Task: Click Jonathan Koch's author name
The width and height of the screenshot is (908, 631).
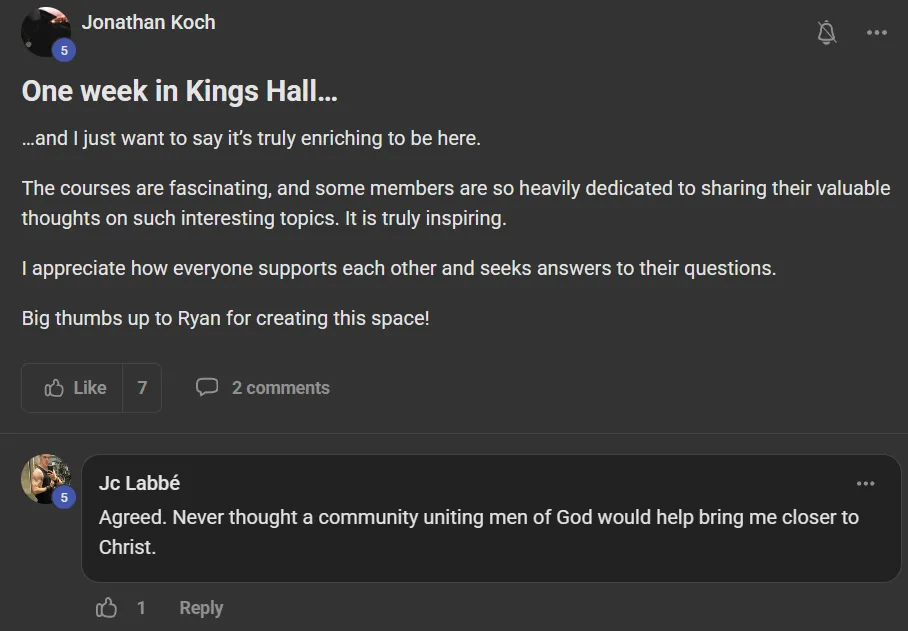Action: 148,22
